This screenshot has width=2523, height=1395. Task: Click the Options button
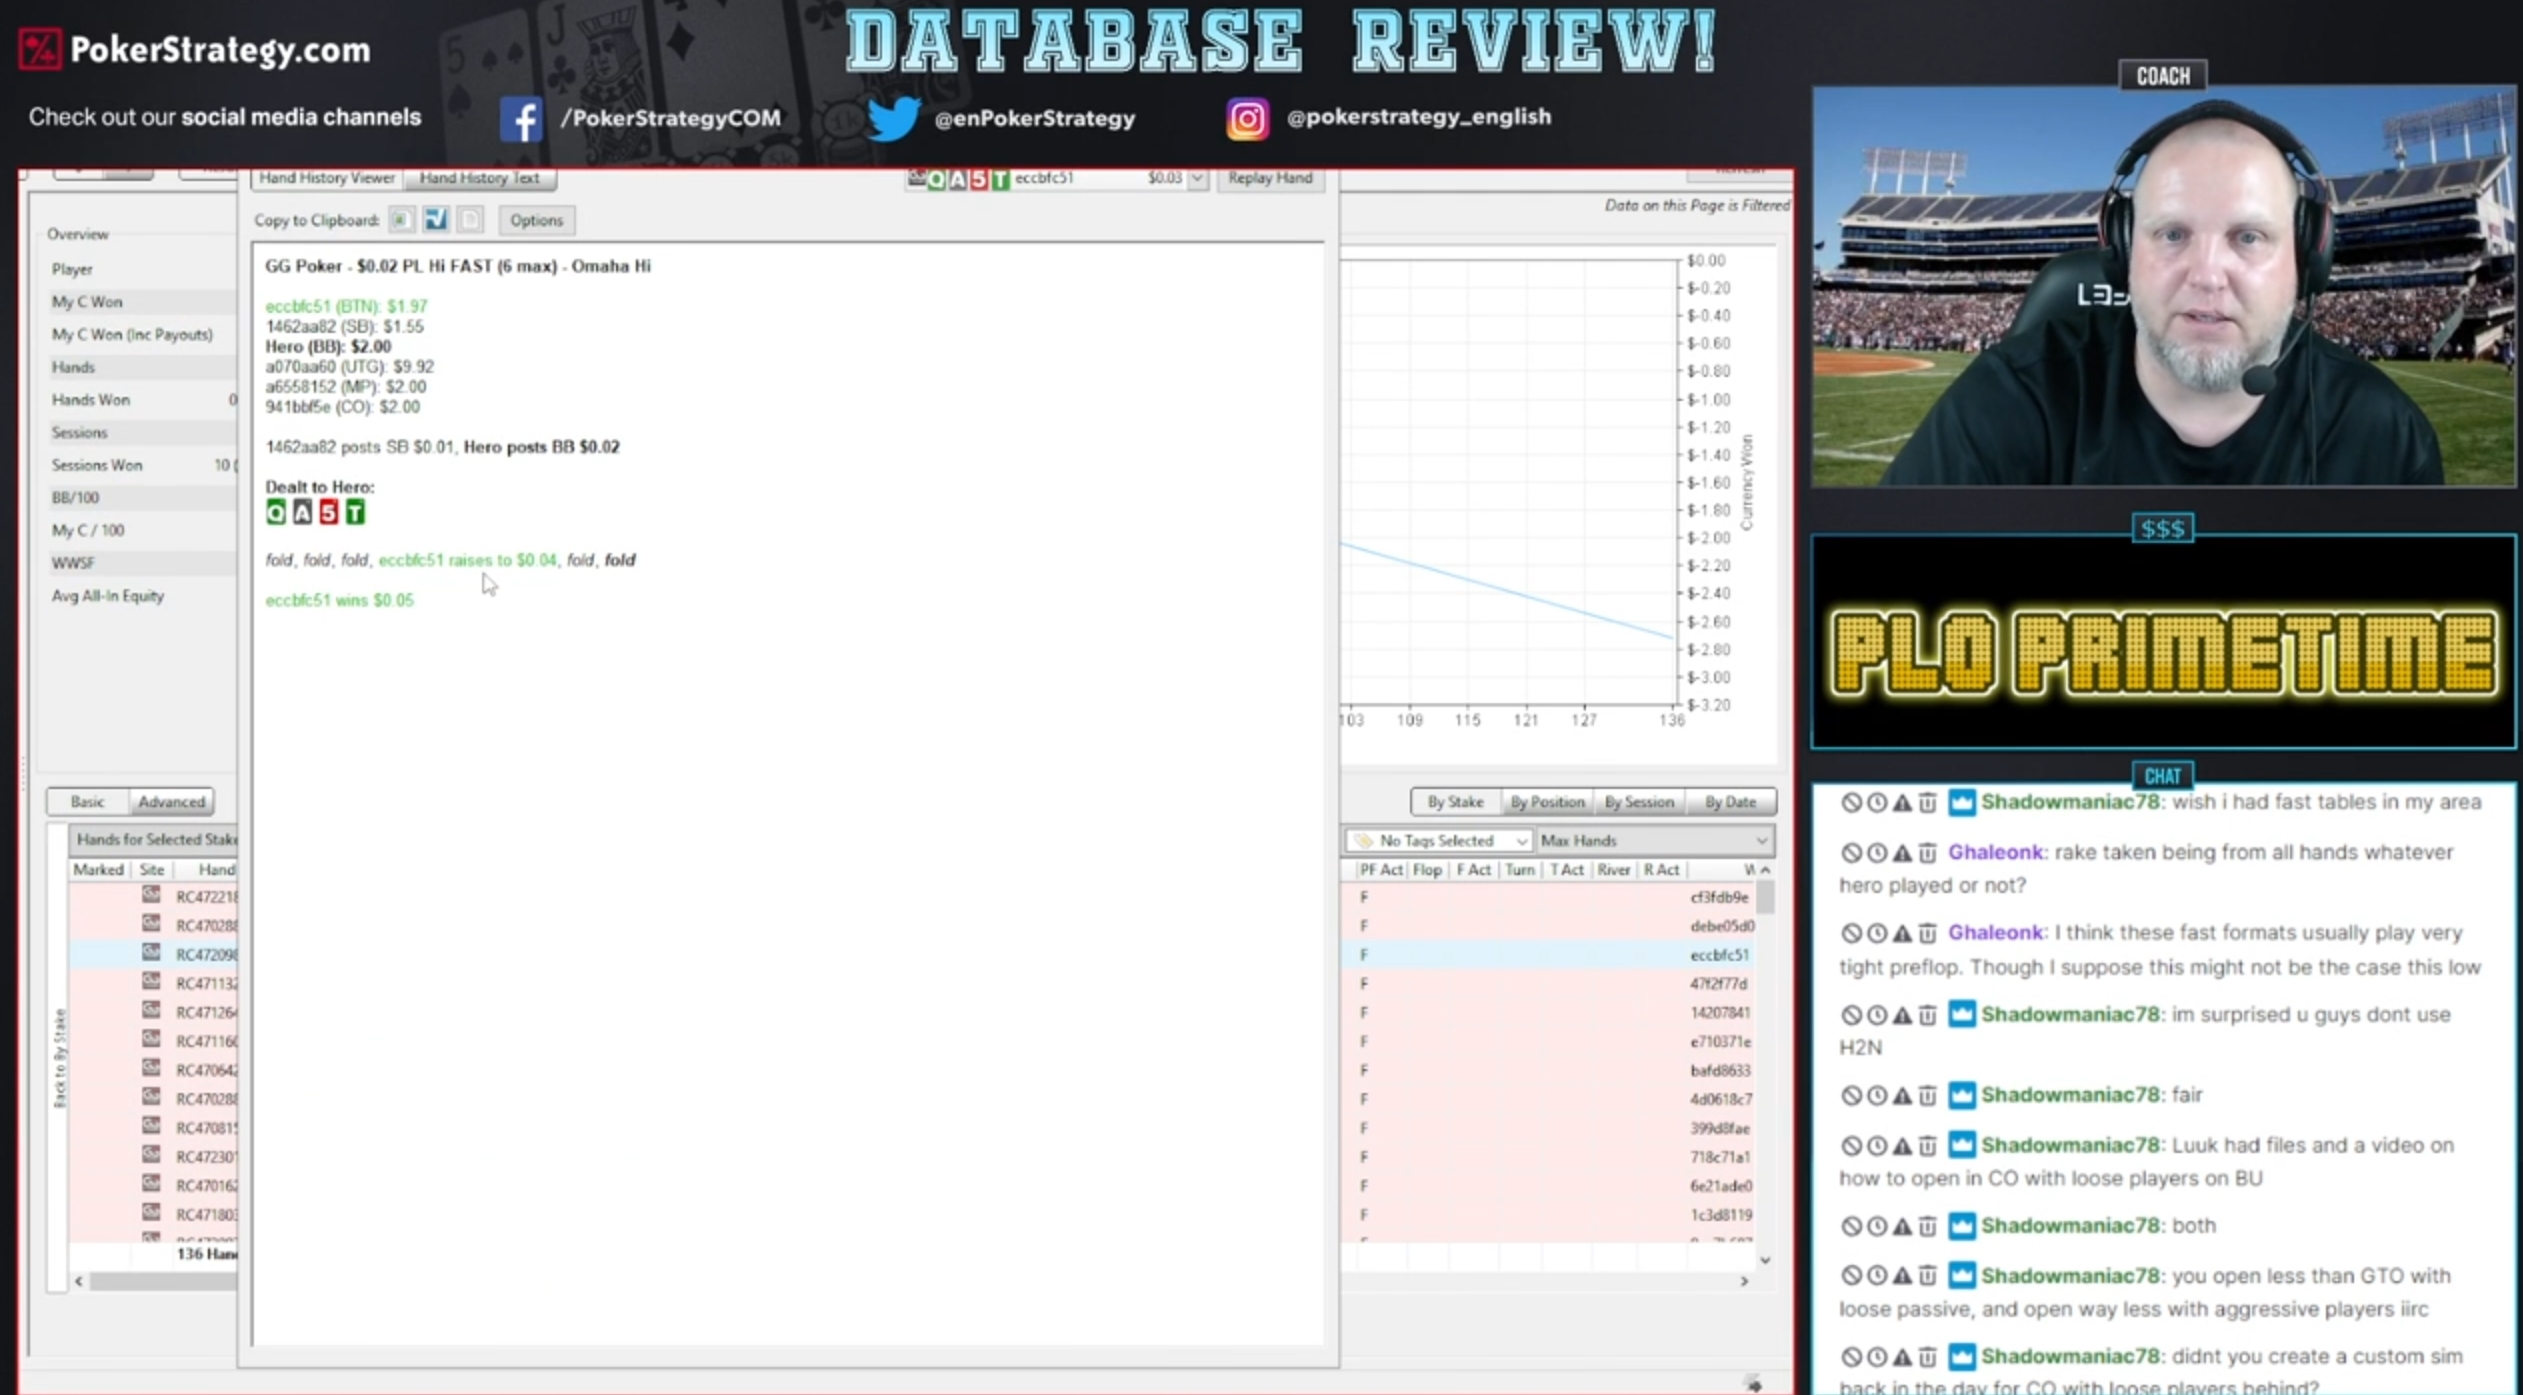click(x=536, y=220)
